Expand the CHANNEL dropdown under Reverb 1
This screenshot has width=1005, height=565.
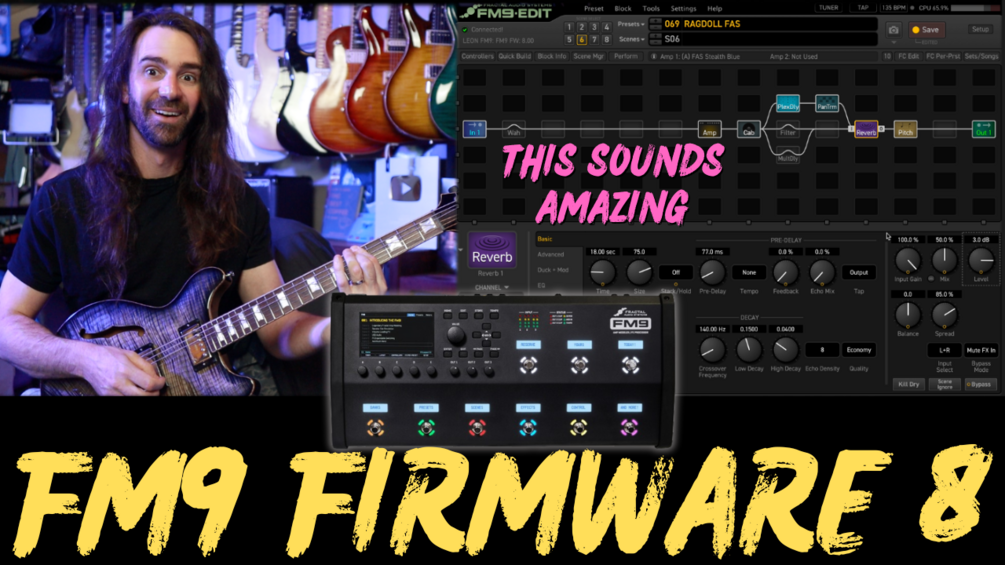(x=492, y=288)
